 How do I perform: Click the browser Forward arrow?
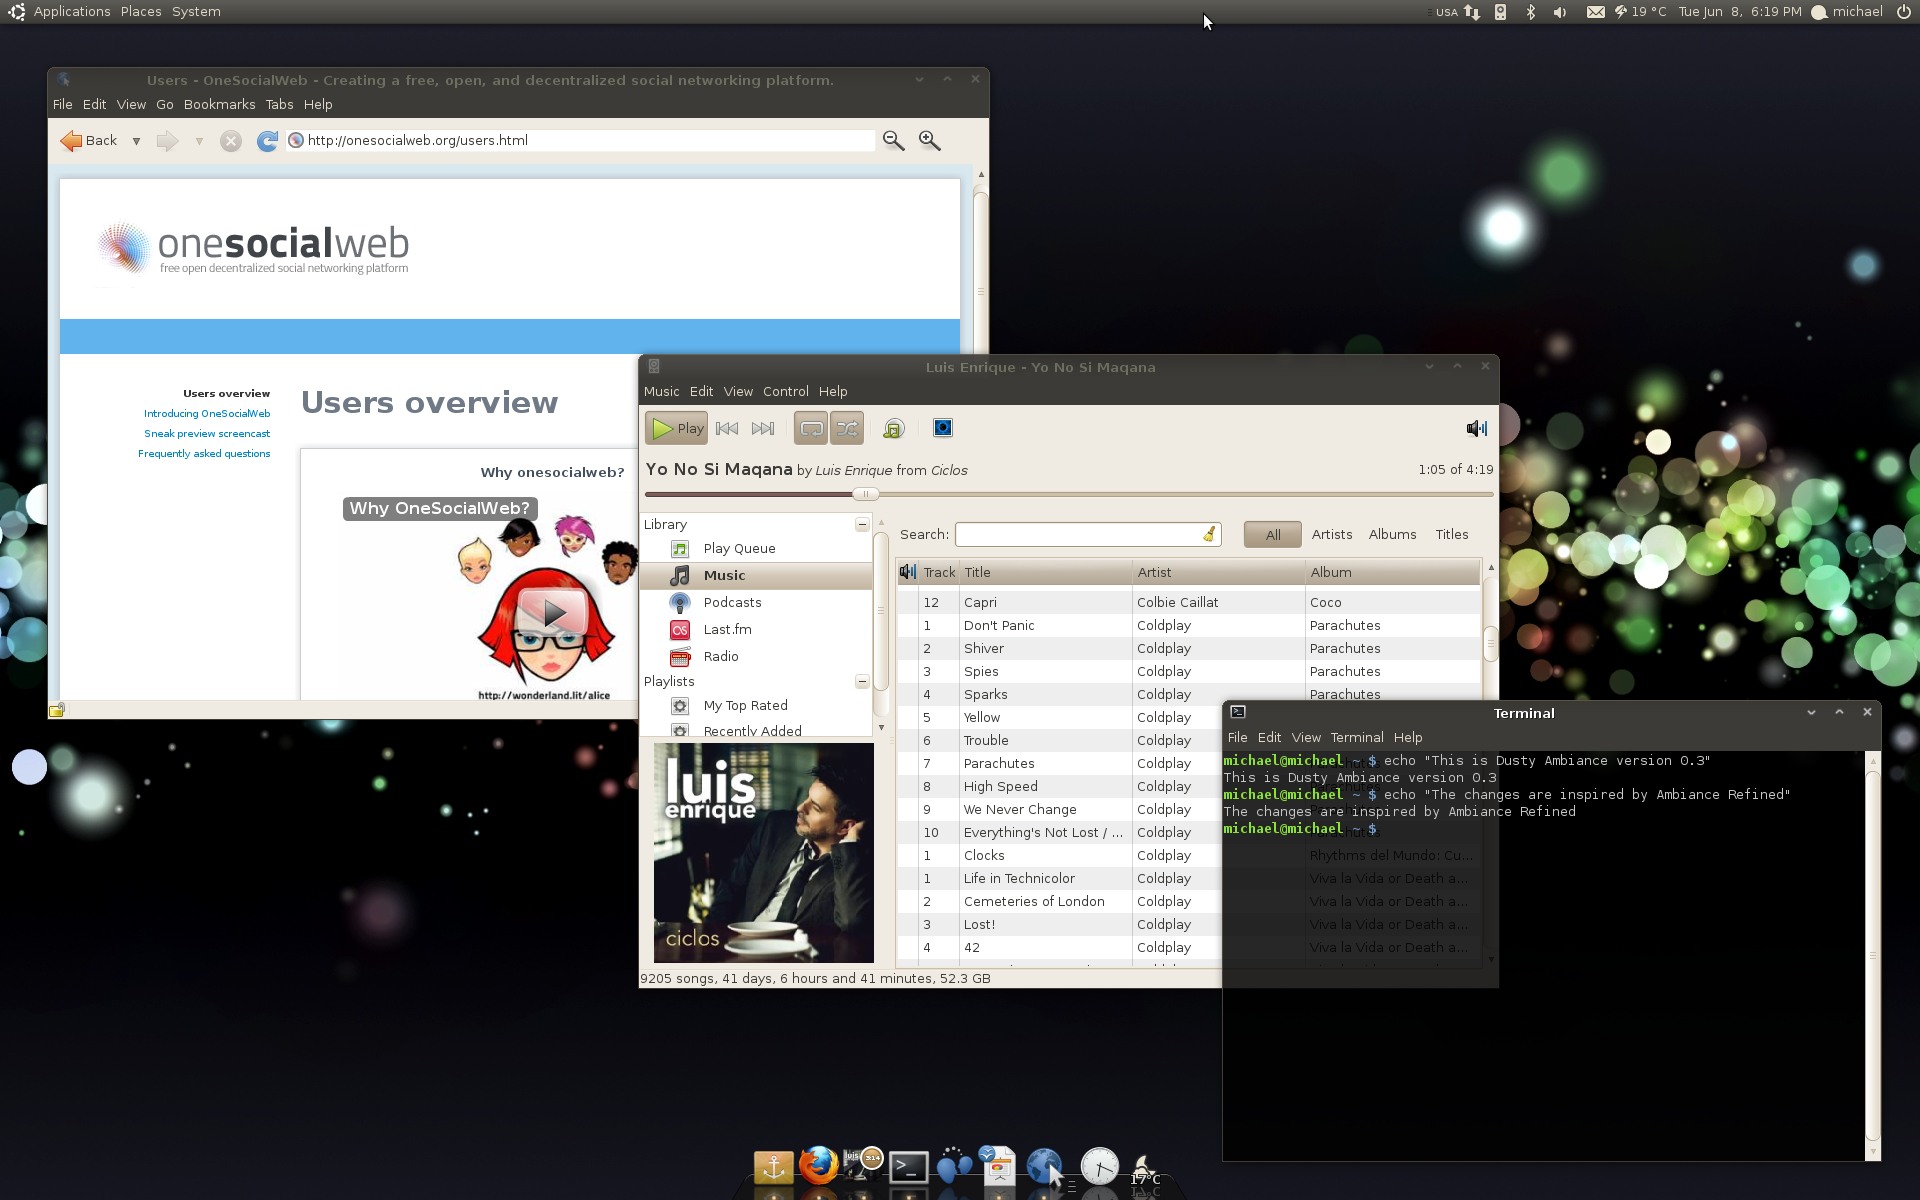(167, 141)
